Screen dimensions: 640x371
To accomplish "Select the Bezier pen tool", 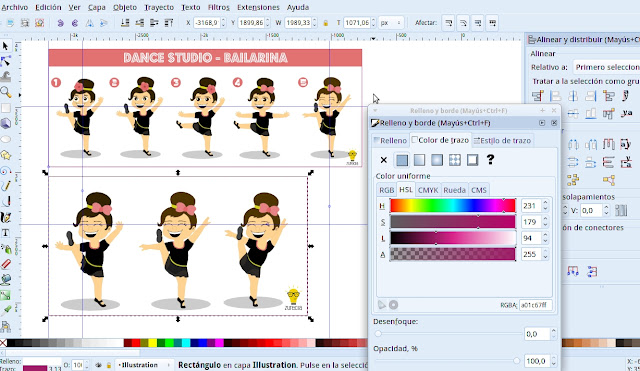I will point(5,202).
